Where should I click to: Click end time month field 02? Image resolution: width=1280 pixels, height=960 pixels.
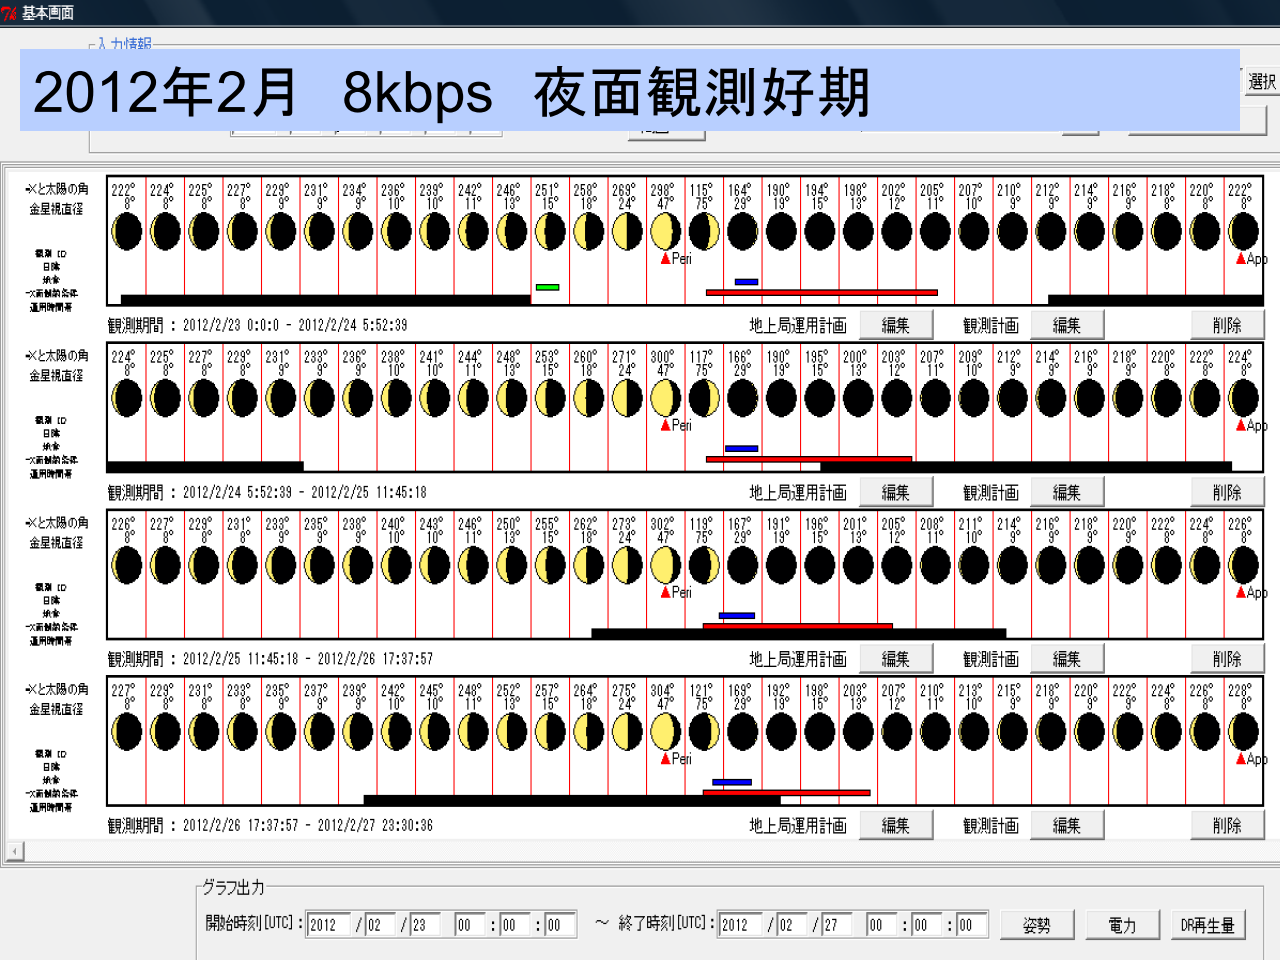click(x=791, y=925)
